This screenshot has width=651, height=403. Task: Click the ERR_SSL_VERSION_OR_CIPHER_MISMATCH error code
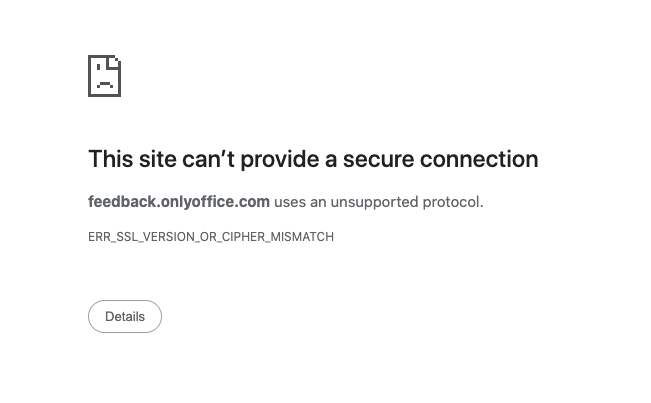coord(211,237)
